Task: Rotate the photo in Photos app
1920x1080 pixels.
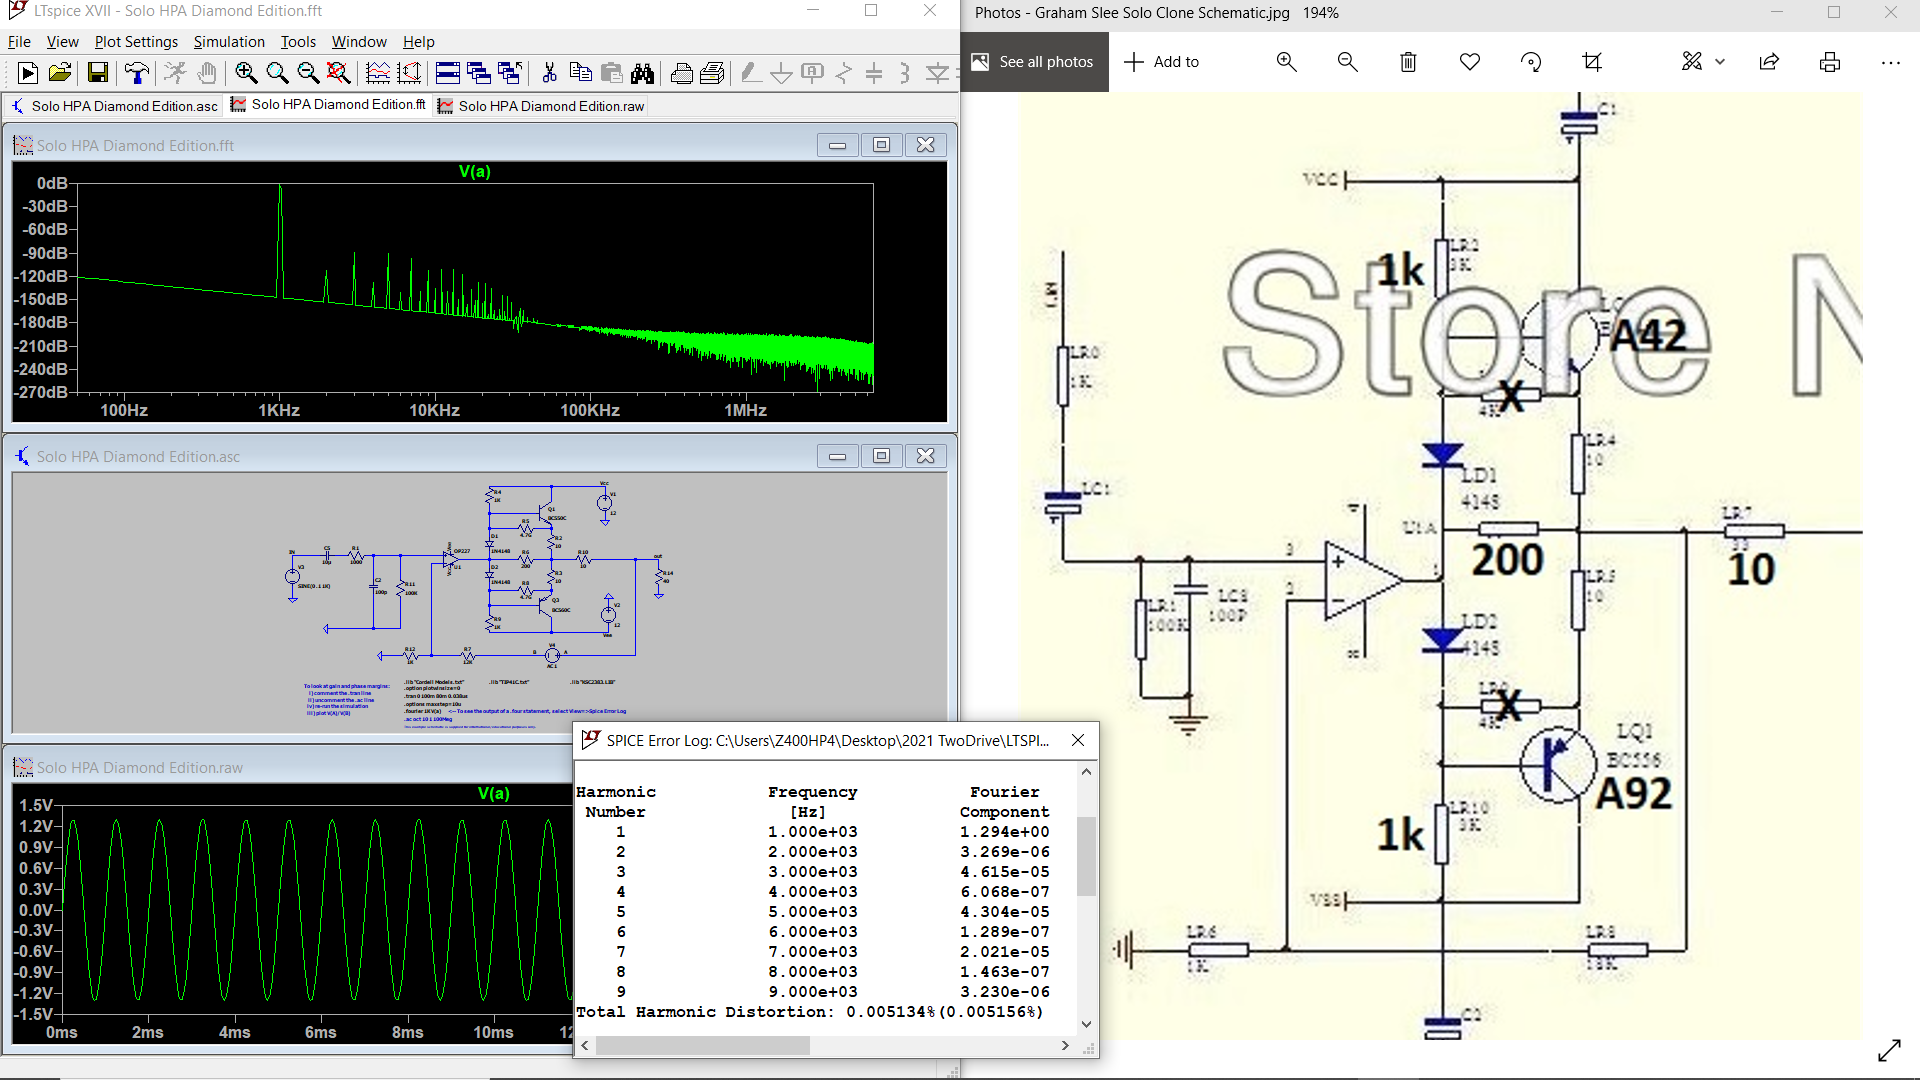Action: coord(1530,62)
